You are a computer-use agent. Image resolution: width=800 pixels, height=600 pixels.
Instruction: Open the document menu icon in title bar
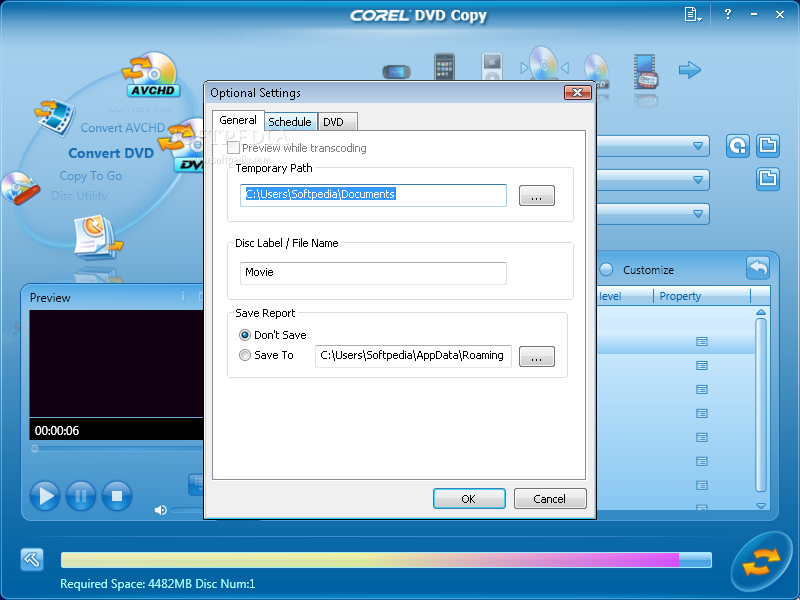click(692, 14)
